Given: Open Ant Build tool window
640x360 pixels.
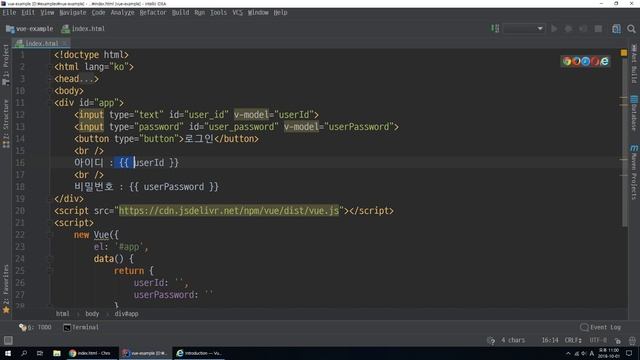Looking at the screenshot, I should click(x=634, y=64).
